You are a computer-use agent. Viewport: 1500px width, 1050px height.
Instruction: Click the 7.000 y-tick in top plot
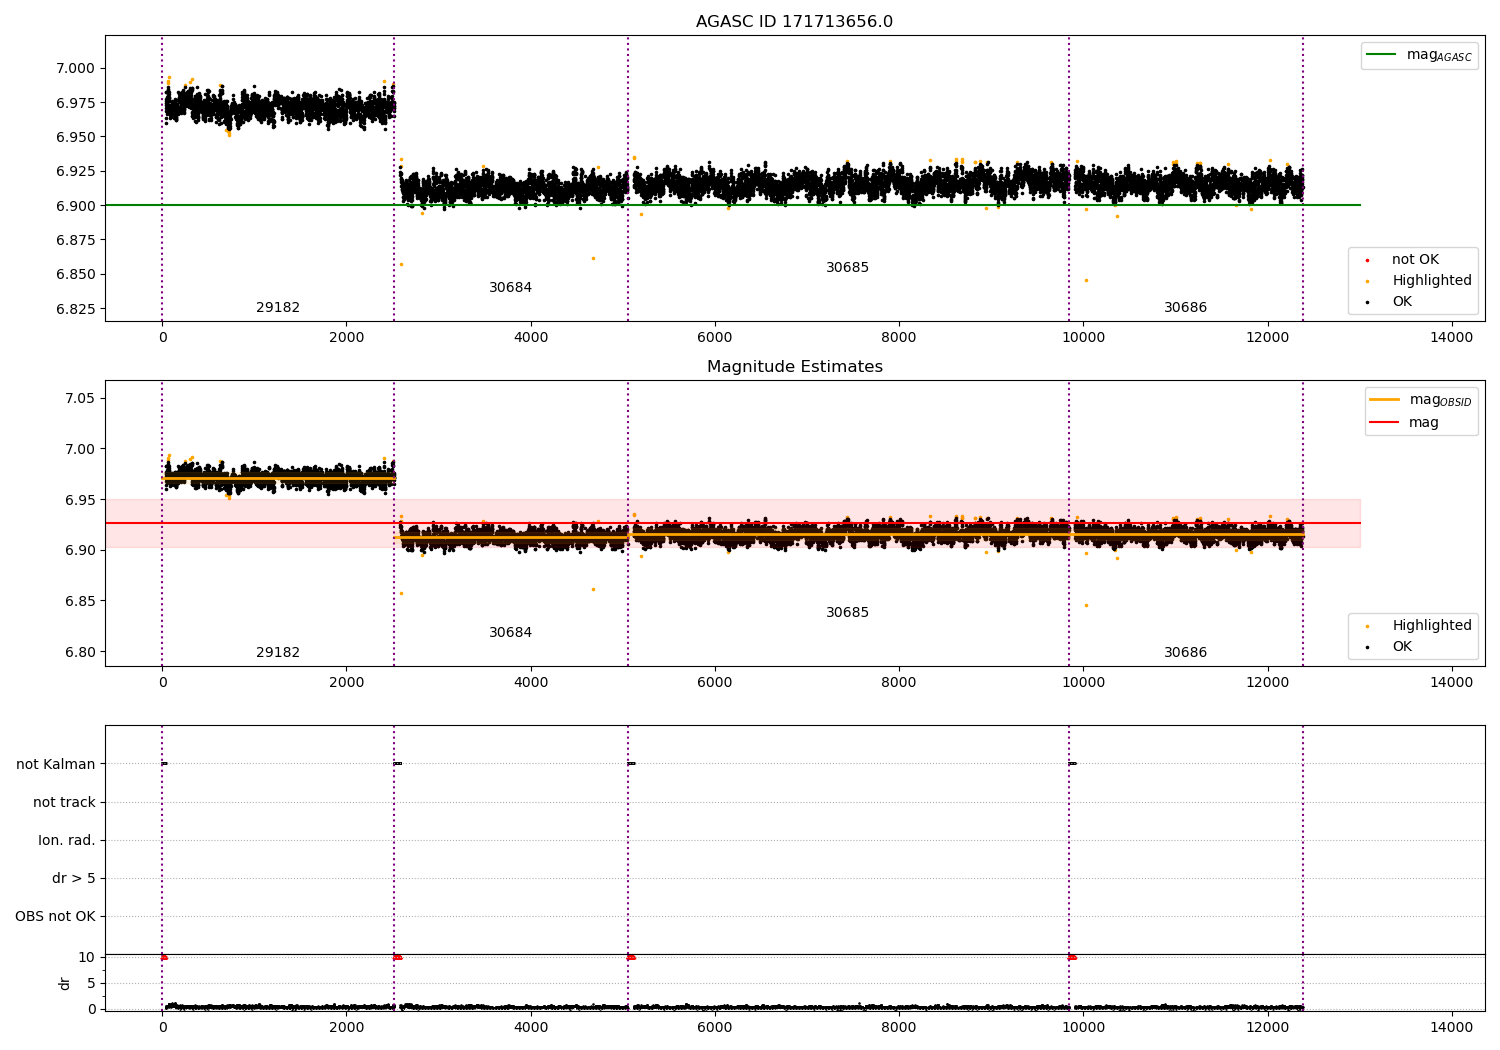pos(76,69)
